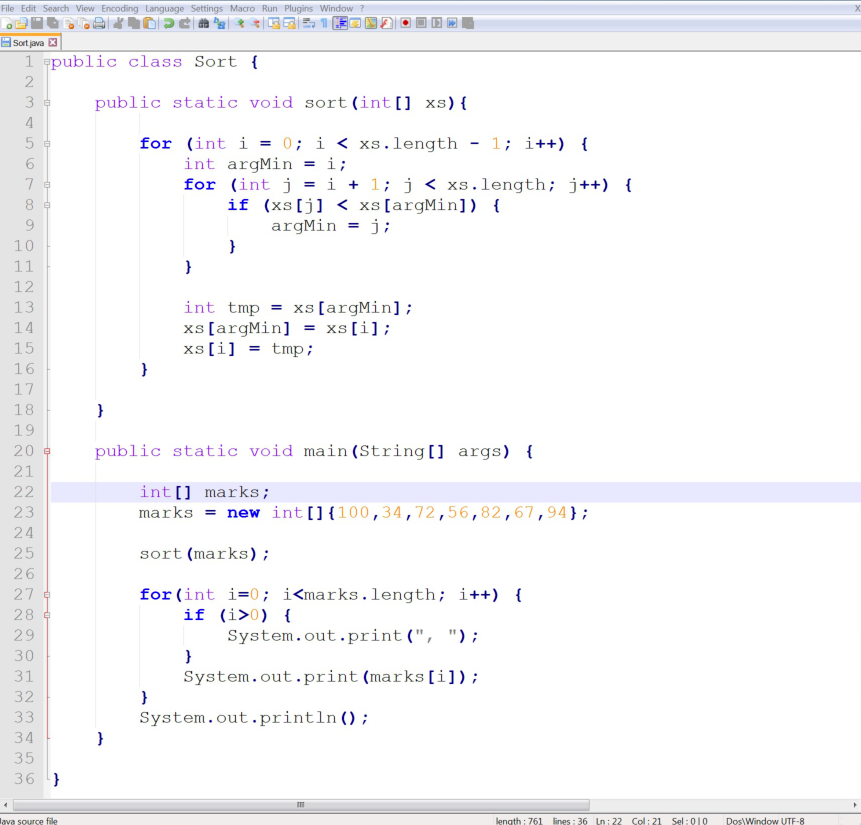Toggle Show All Characters pilcrow icon

(324, 23)
